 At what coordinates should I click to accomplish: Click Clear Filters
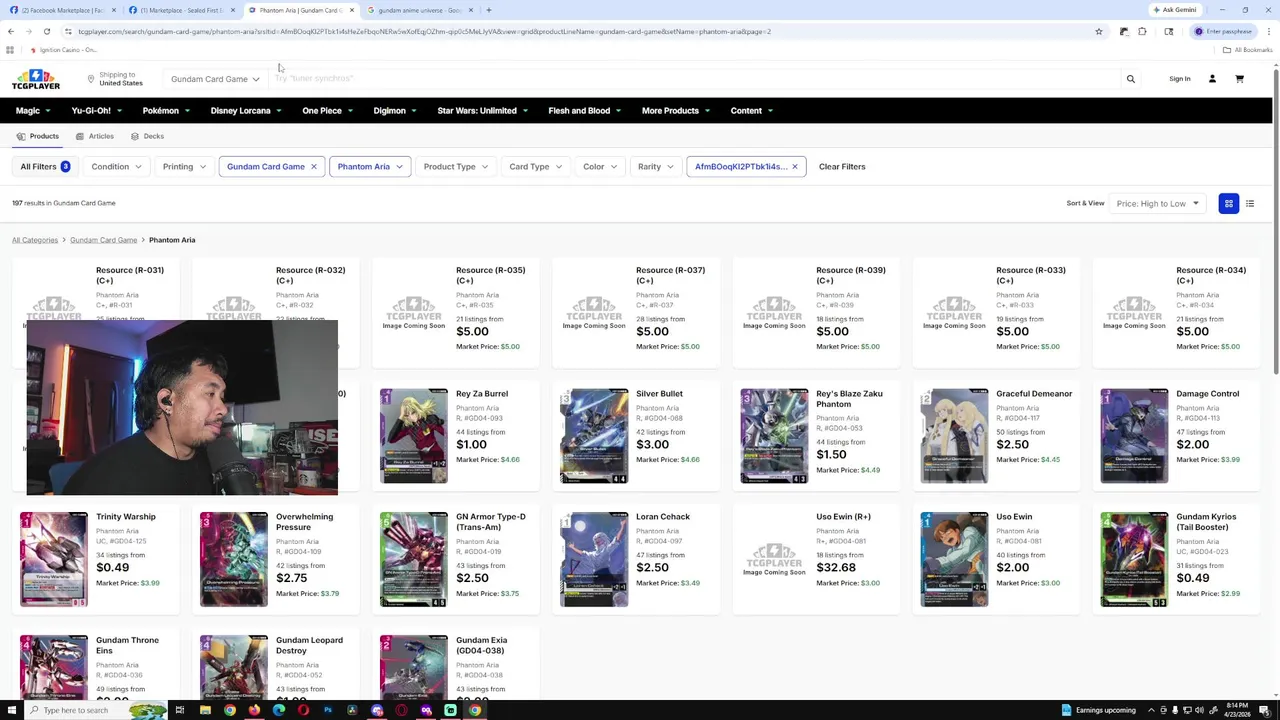[x=842, y=167]
